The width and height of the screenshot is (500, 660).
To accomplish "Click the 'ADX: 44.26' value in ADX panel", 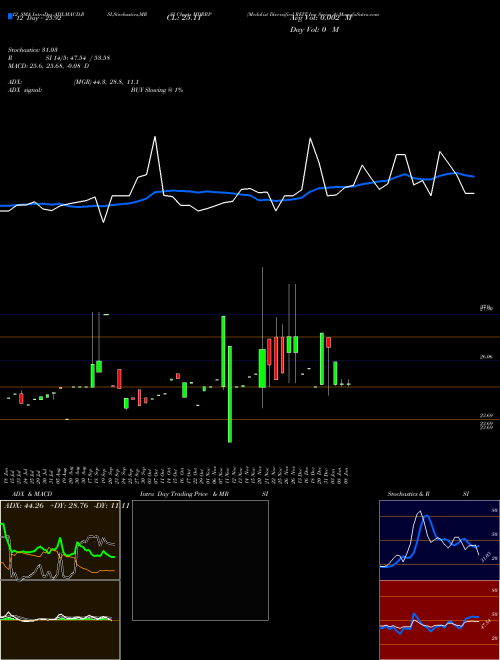I will pyautogui.click(x=24, y=506).
